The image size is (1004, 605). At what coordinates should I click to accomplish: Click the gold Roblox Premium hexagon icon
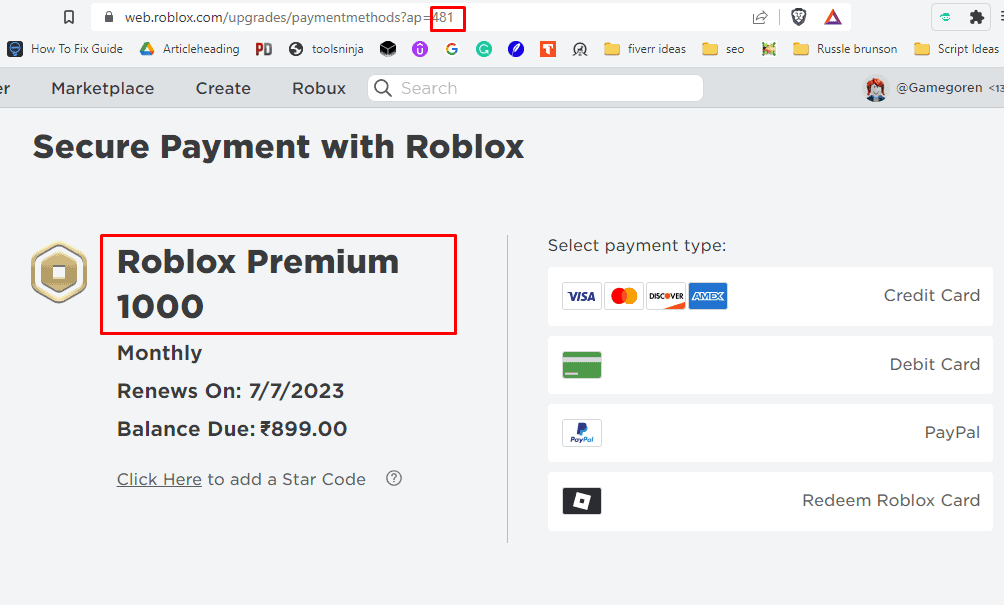[59, 272]
